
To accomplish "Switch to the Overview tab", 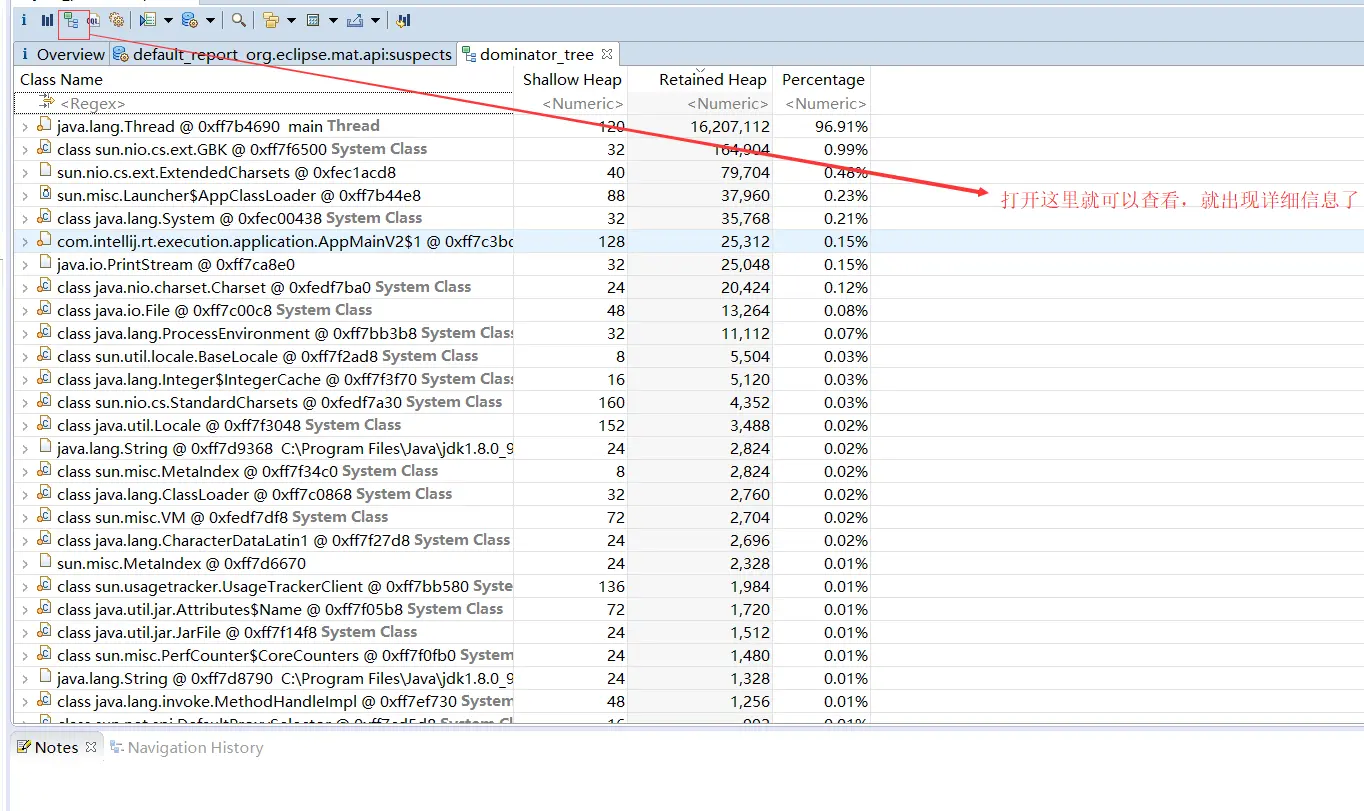I will [62, 54].
